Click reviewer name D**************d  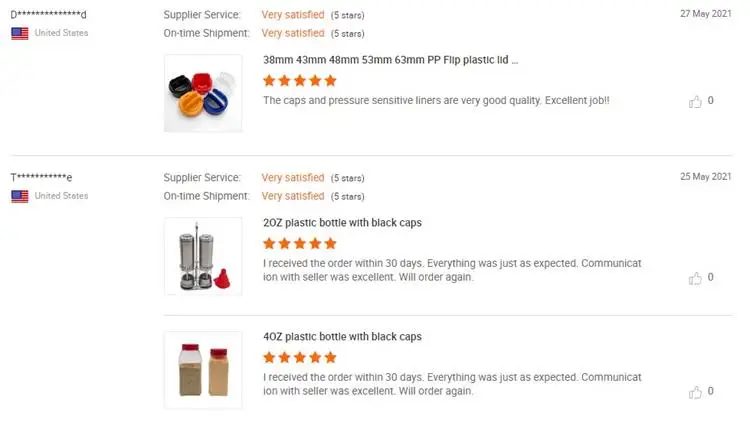(x=49, y=14)
